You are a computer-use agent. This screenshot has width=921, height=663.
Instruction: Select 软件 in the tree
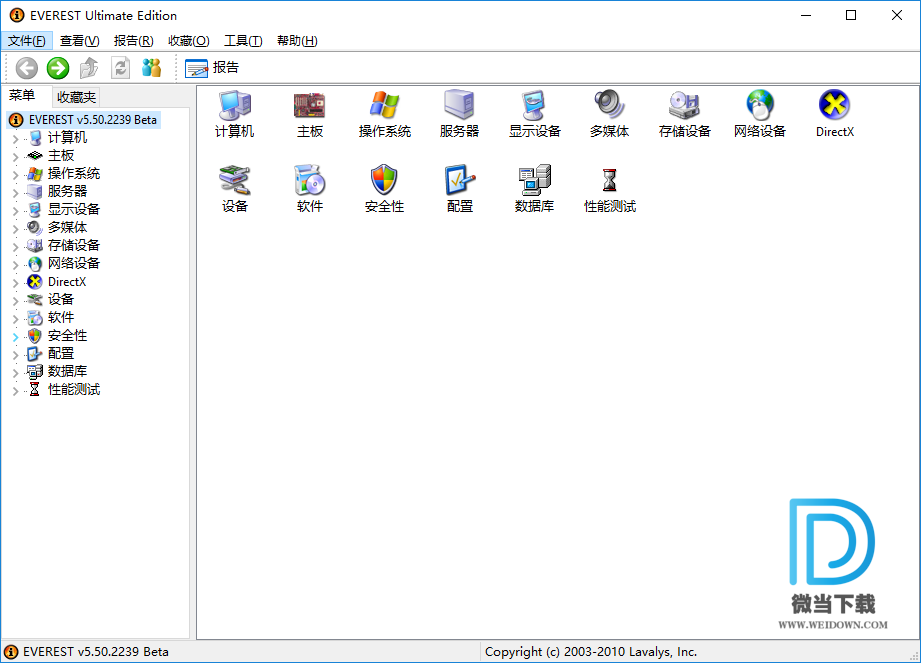(60, 318)
